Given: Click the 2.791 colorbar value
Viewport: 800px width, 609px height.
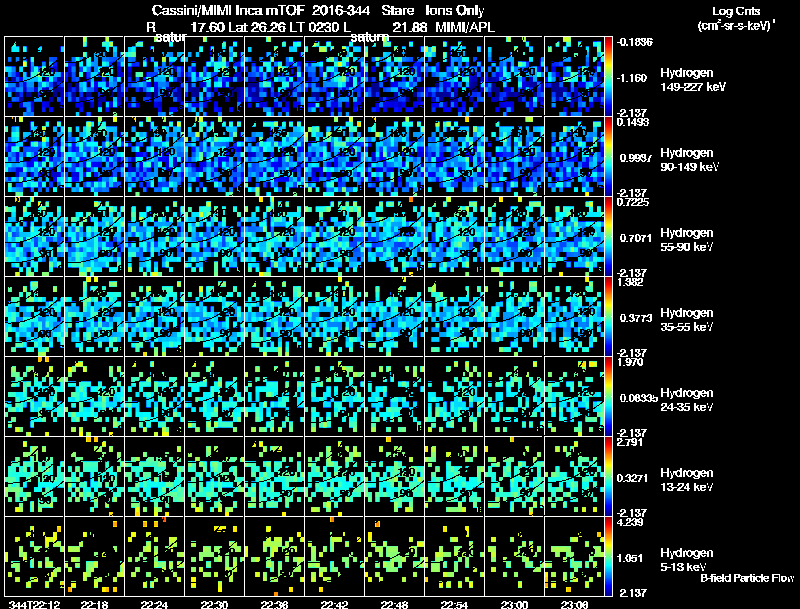Looking at the screenshot, I should pos(631,442).
